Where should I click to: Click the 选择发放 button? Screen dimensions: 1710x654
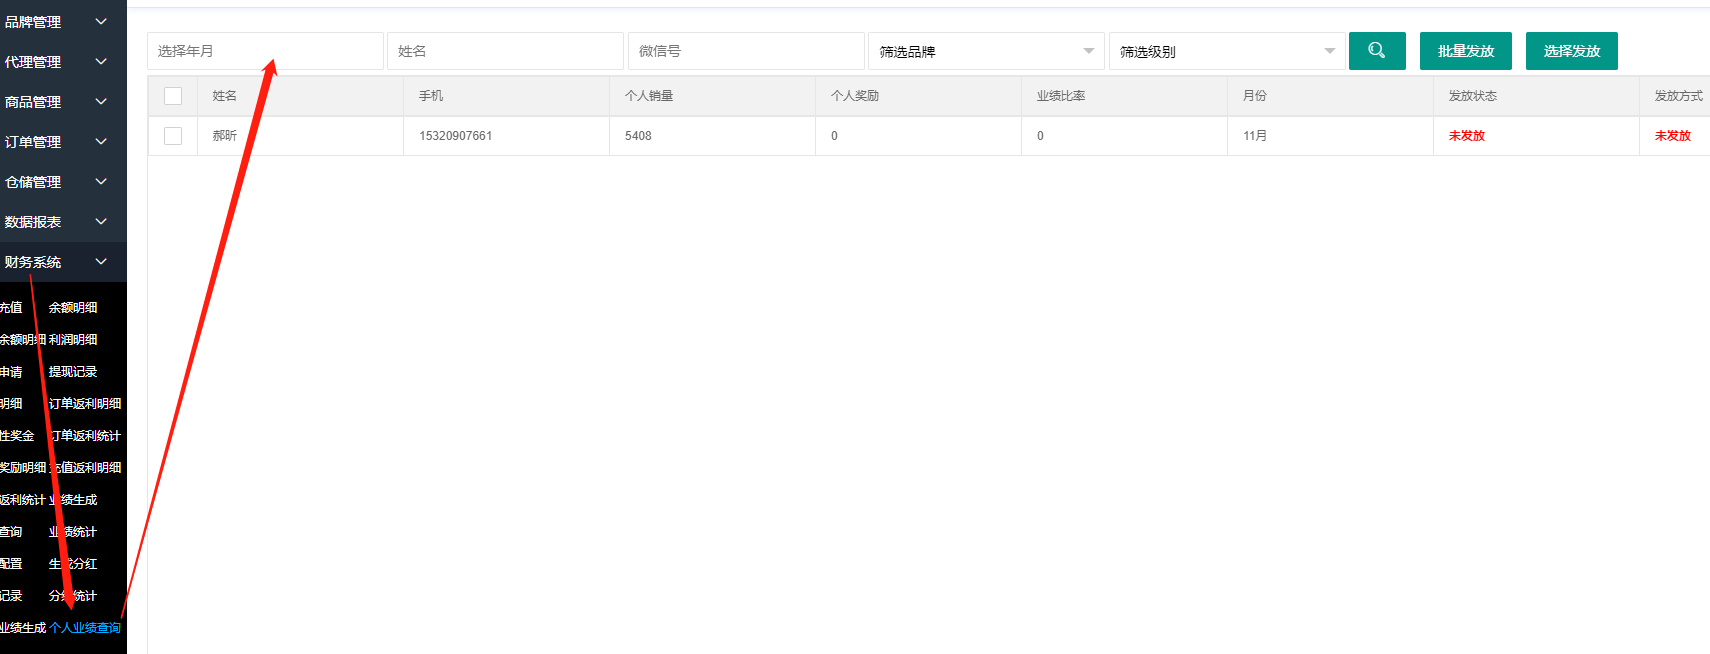1571,51
